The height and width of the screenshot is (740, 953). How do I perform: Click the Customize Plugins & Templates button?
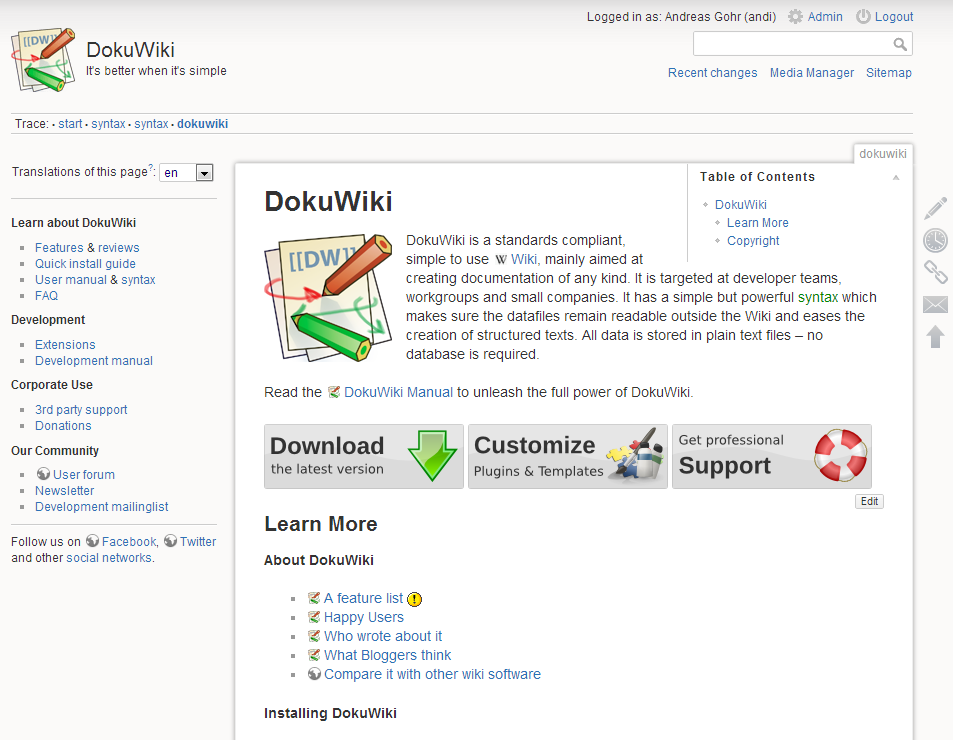567,456
